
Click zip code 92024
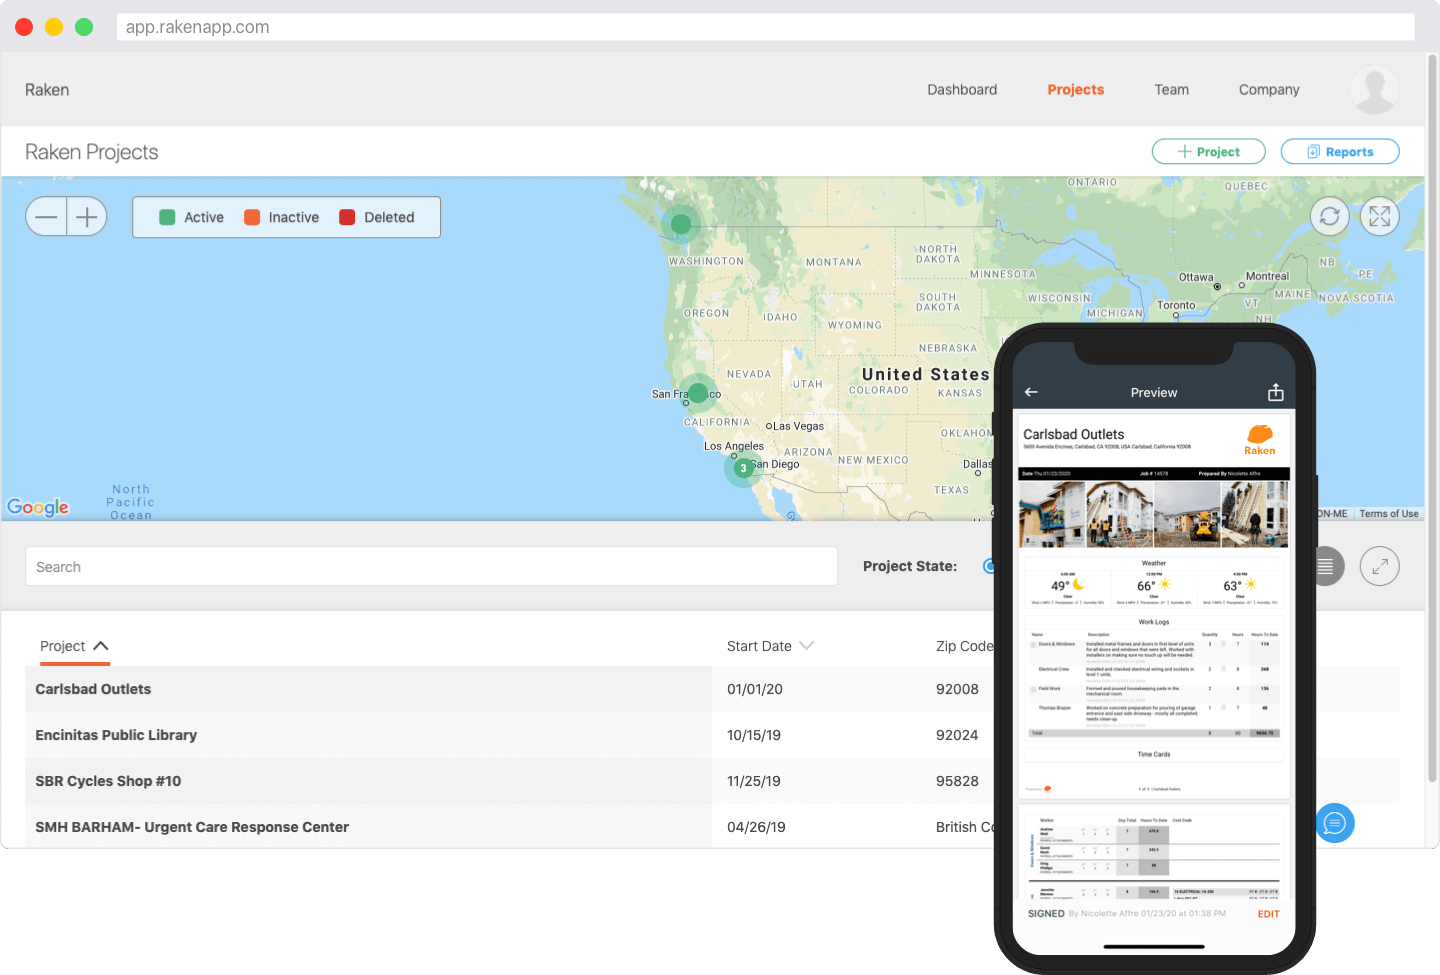click(957, 735)
